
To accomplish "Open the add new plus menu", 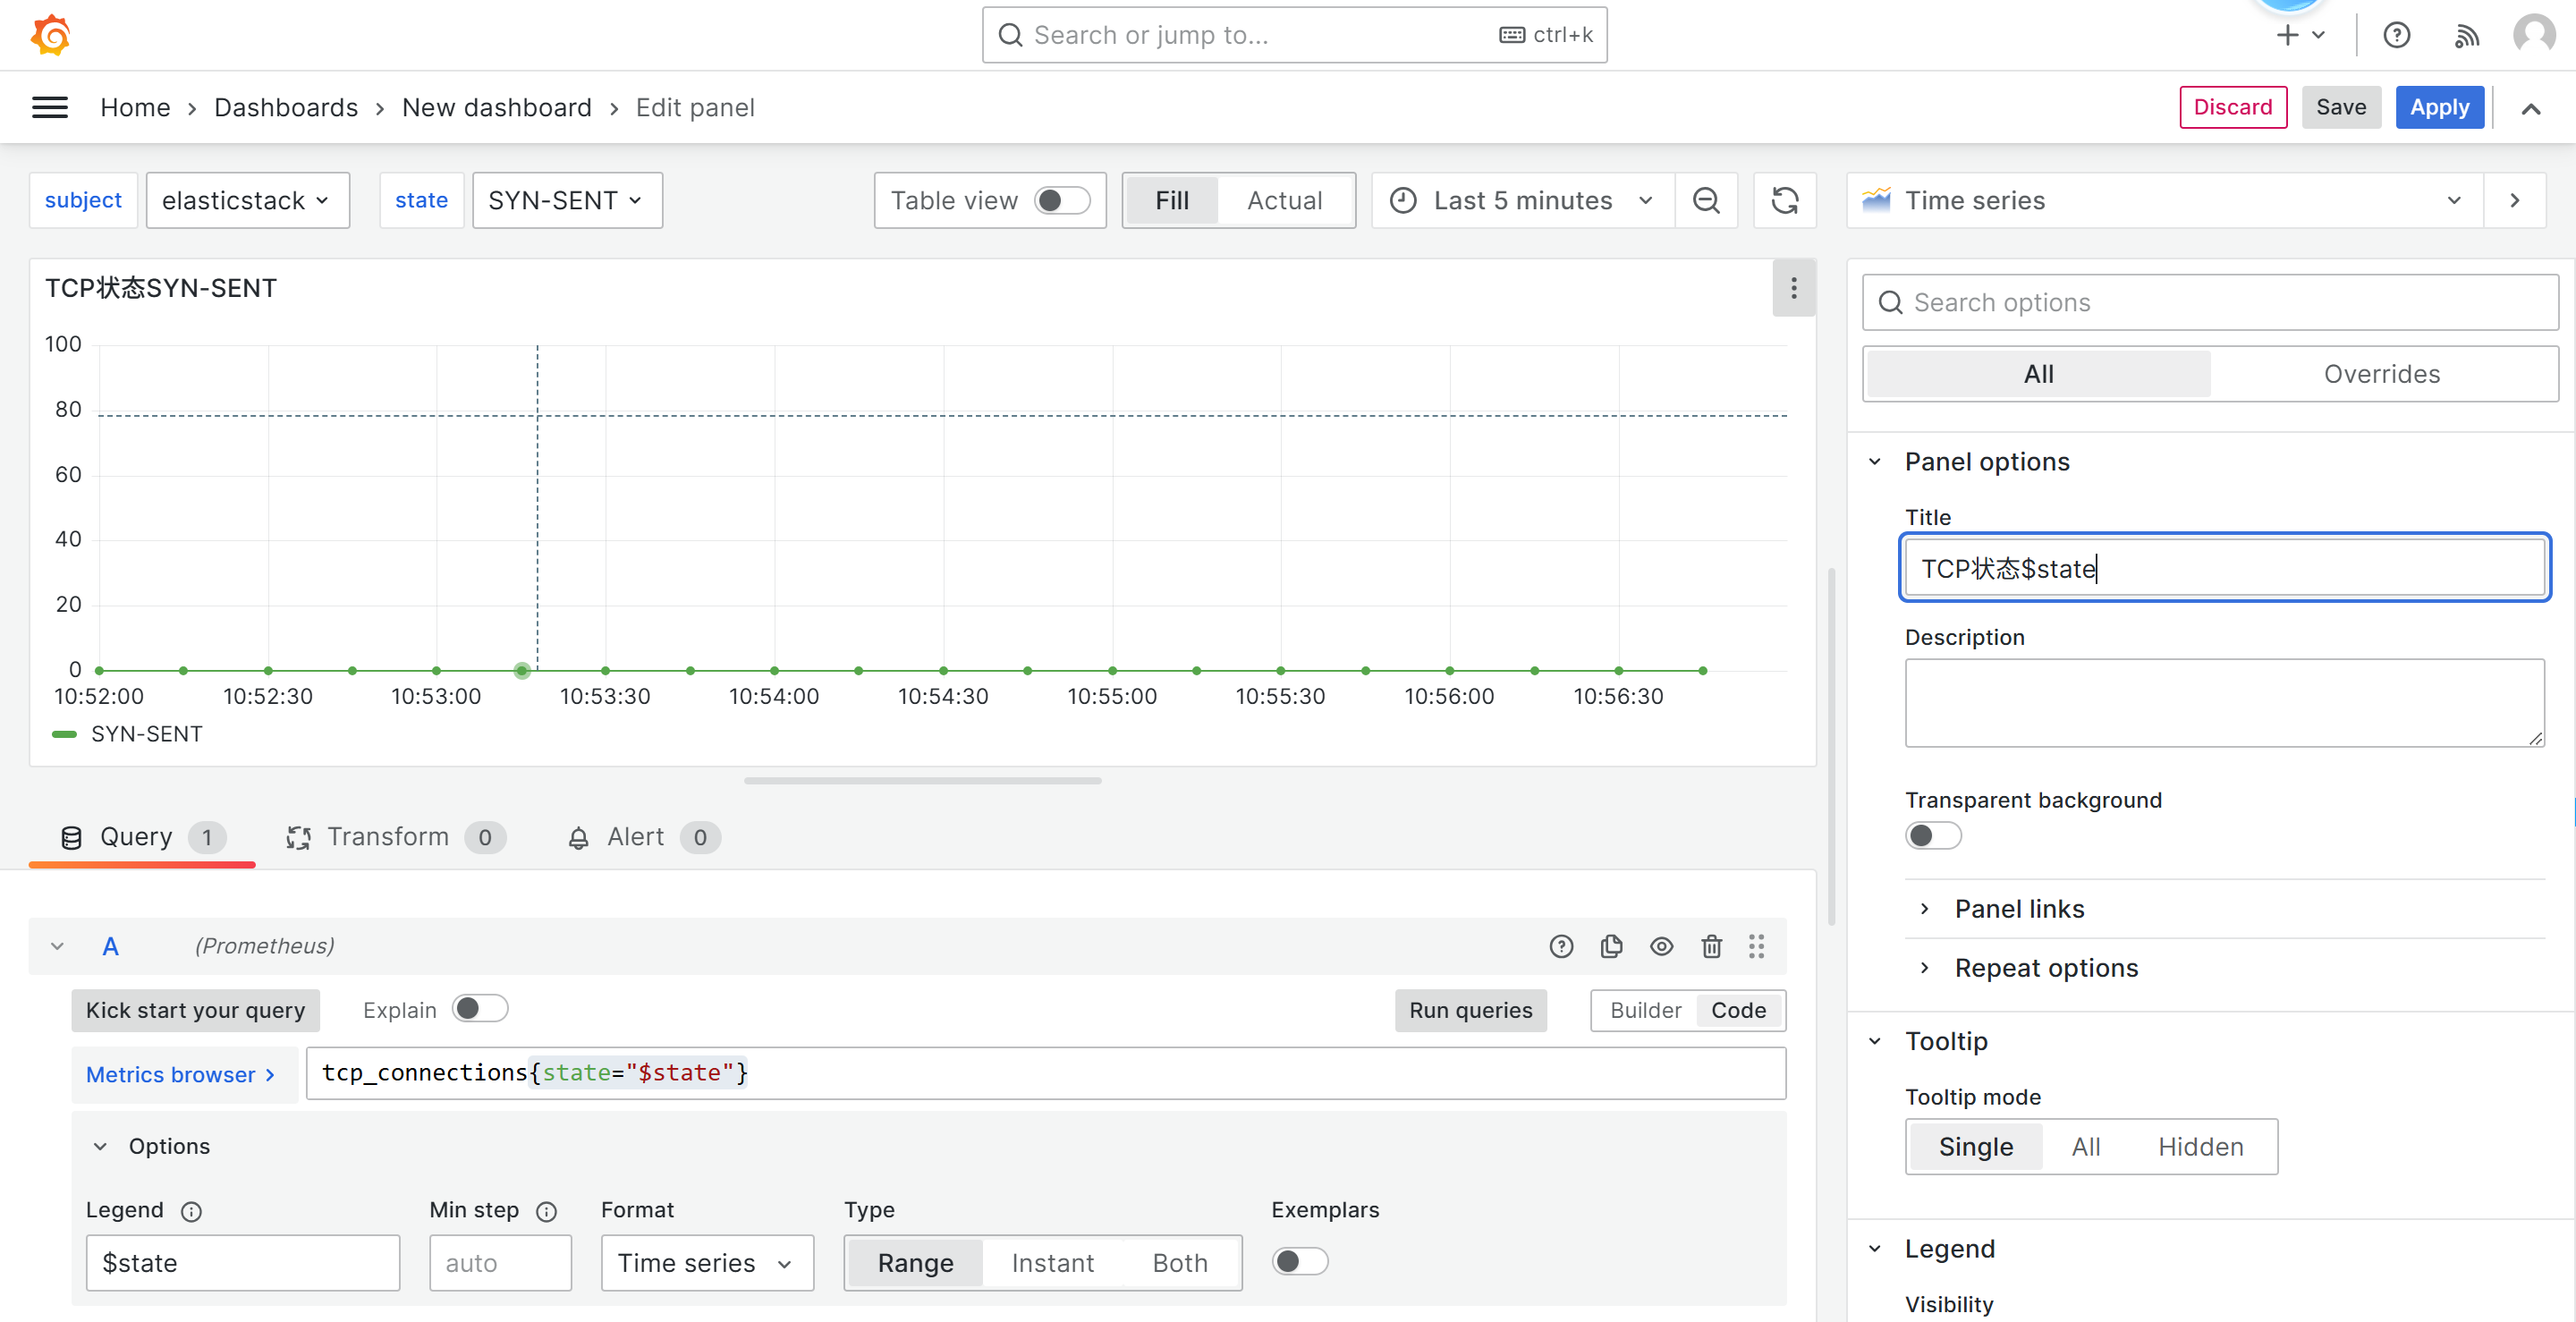I will 2301,35.
